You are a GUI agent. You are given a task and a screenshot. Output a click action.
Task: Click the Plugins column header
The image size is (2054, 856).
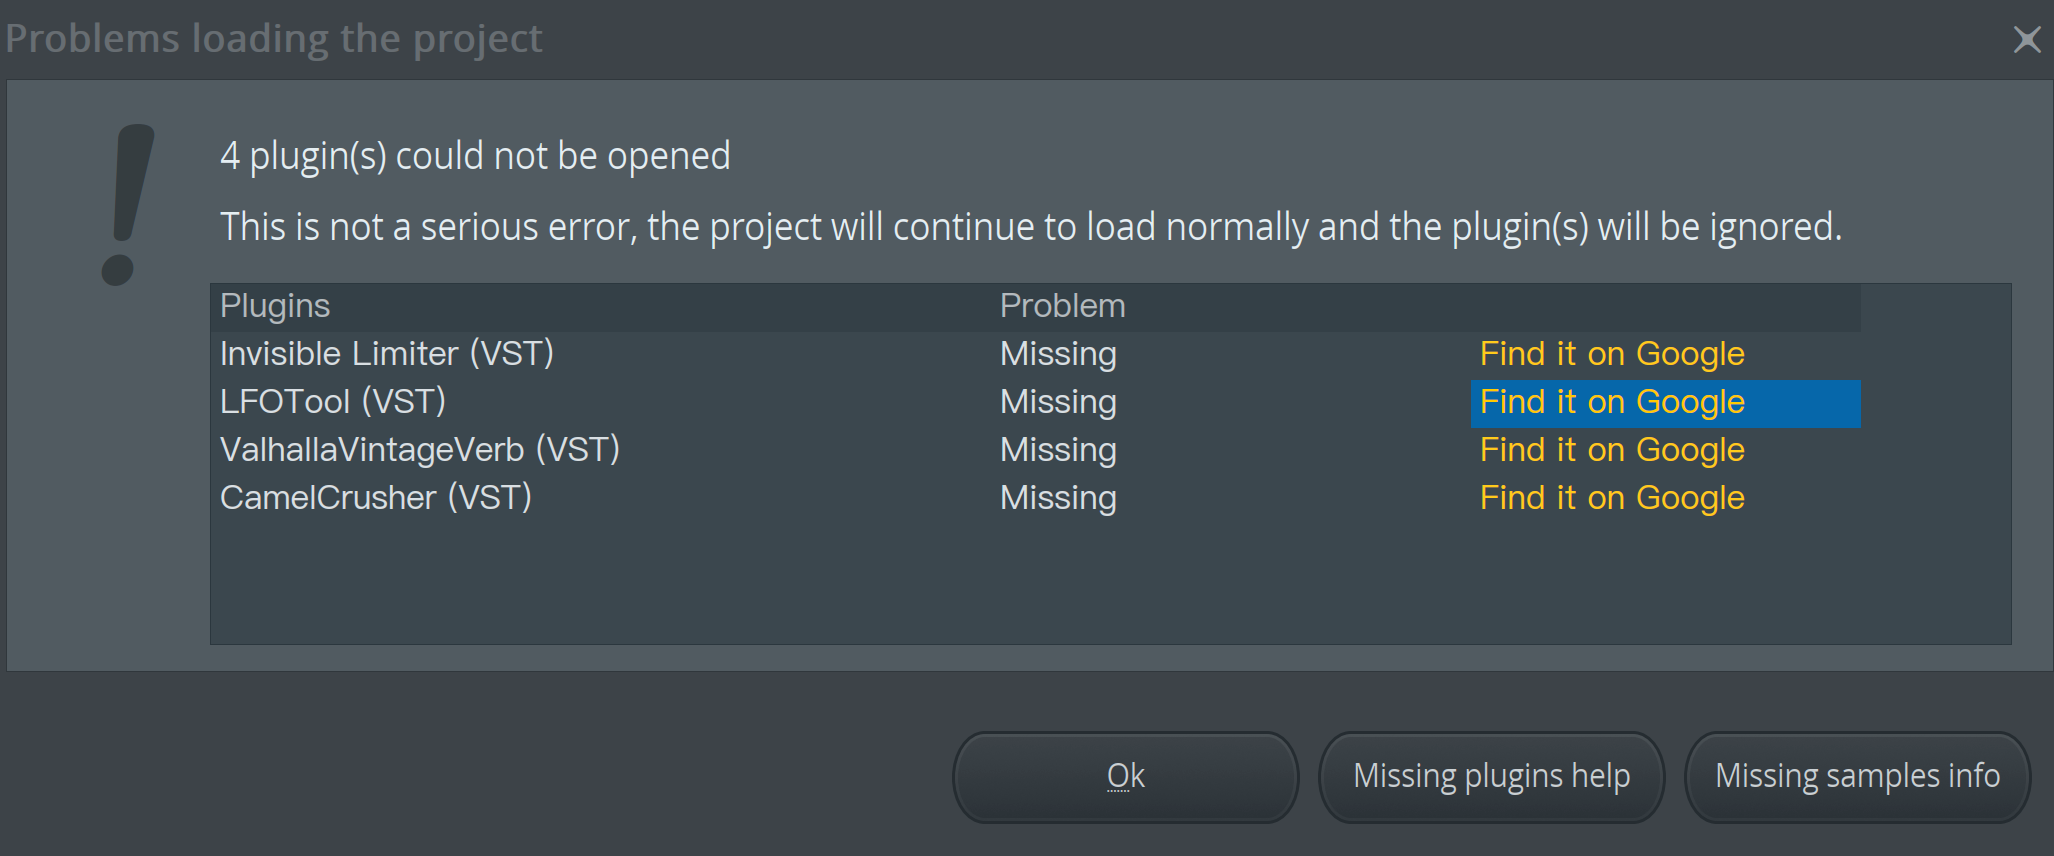275,306
